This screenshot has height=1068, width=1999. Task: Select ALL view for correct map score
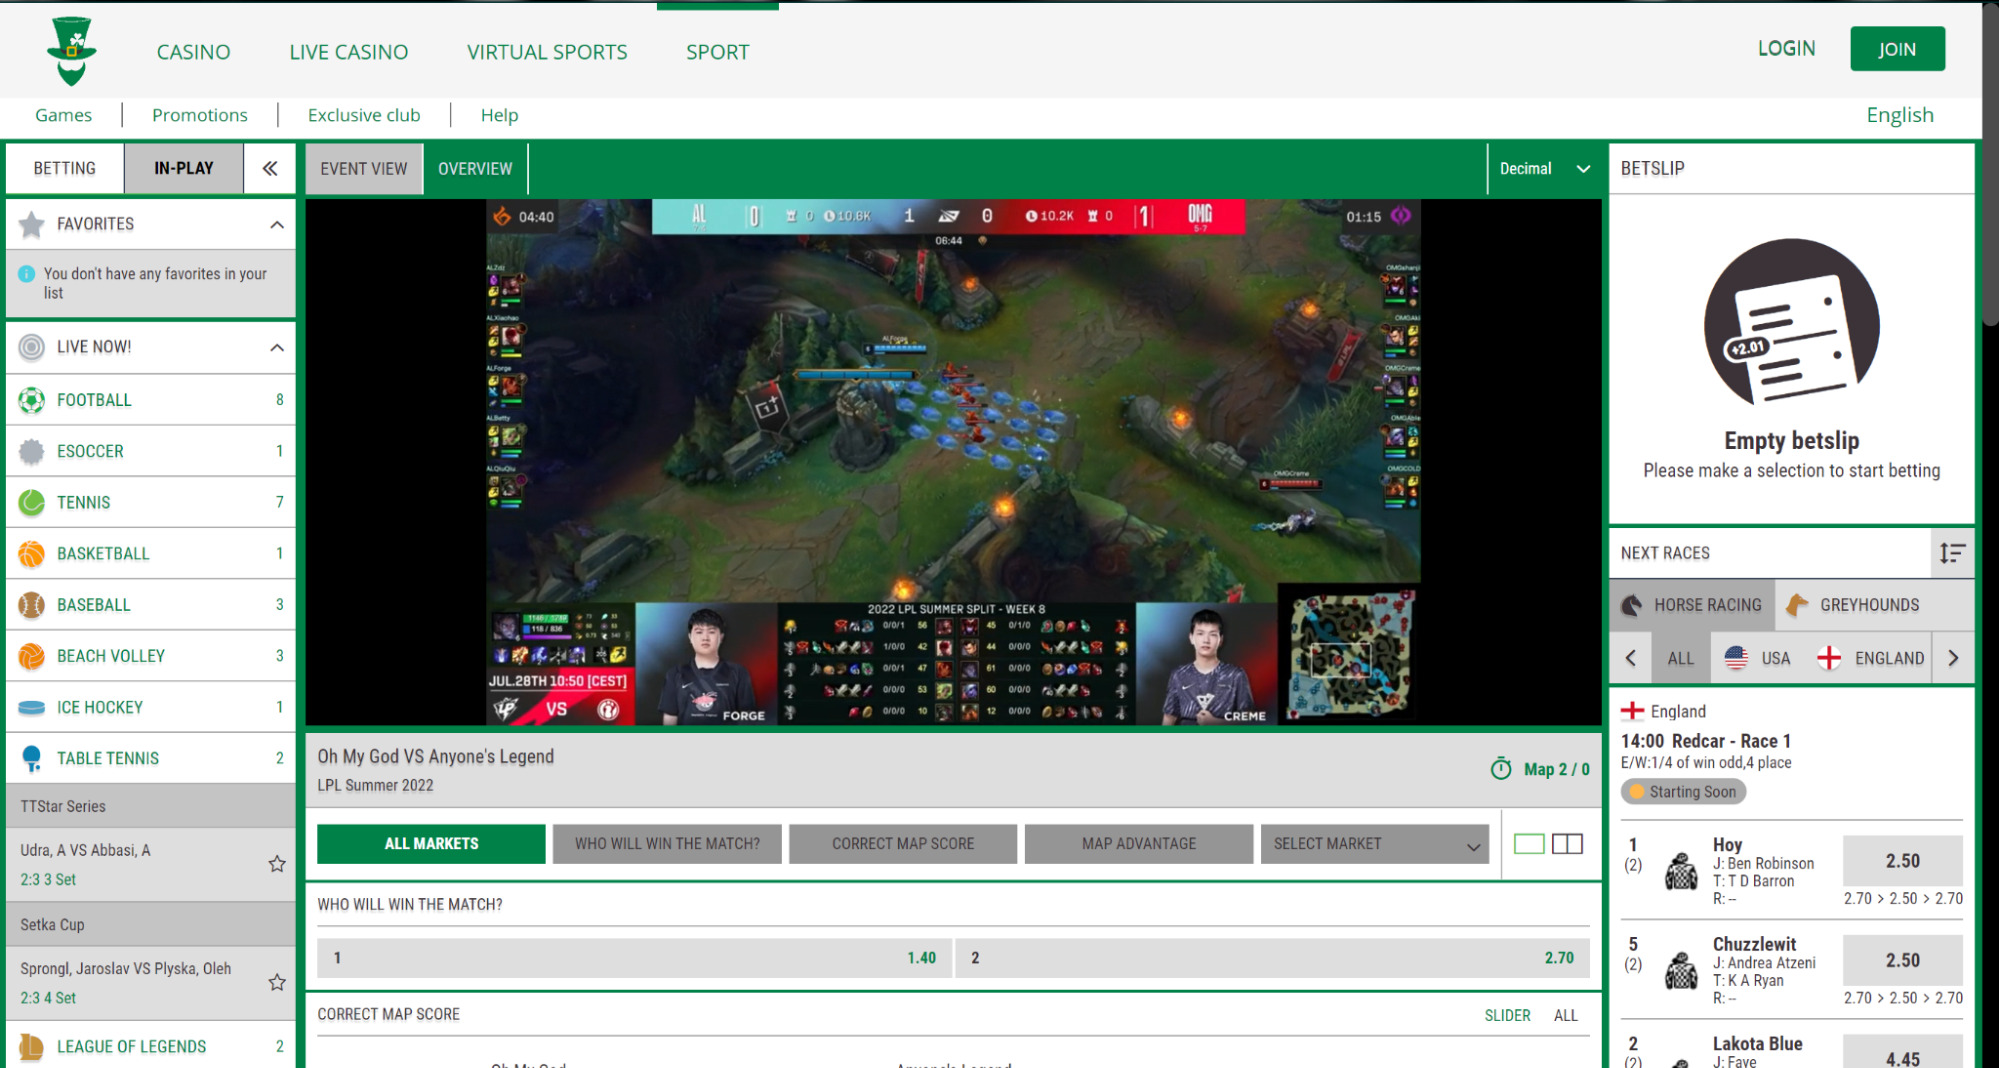pos(1565,1015)
